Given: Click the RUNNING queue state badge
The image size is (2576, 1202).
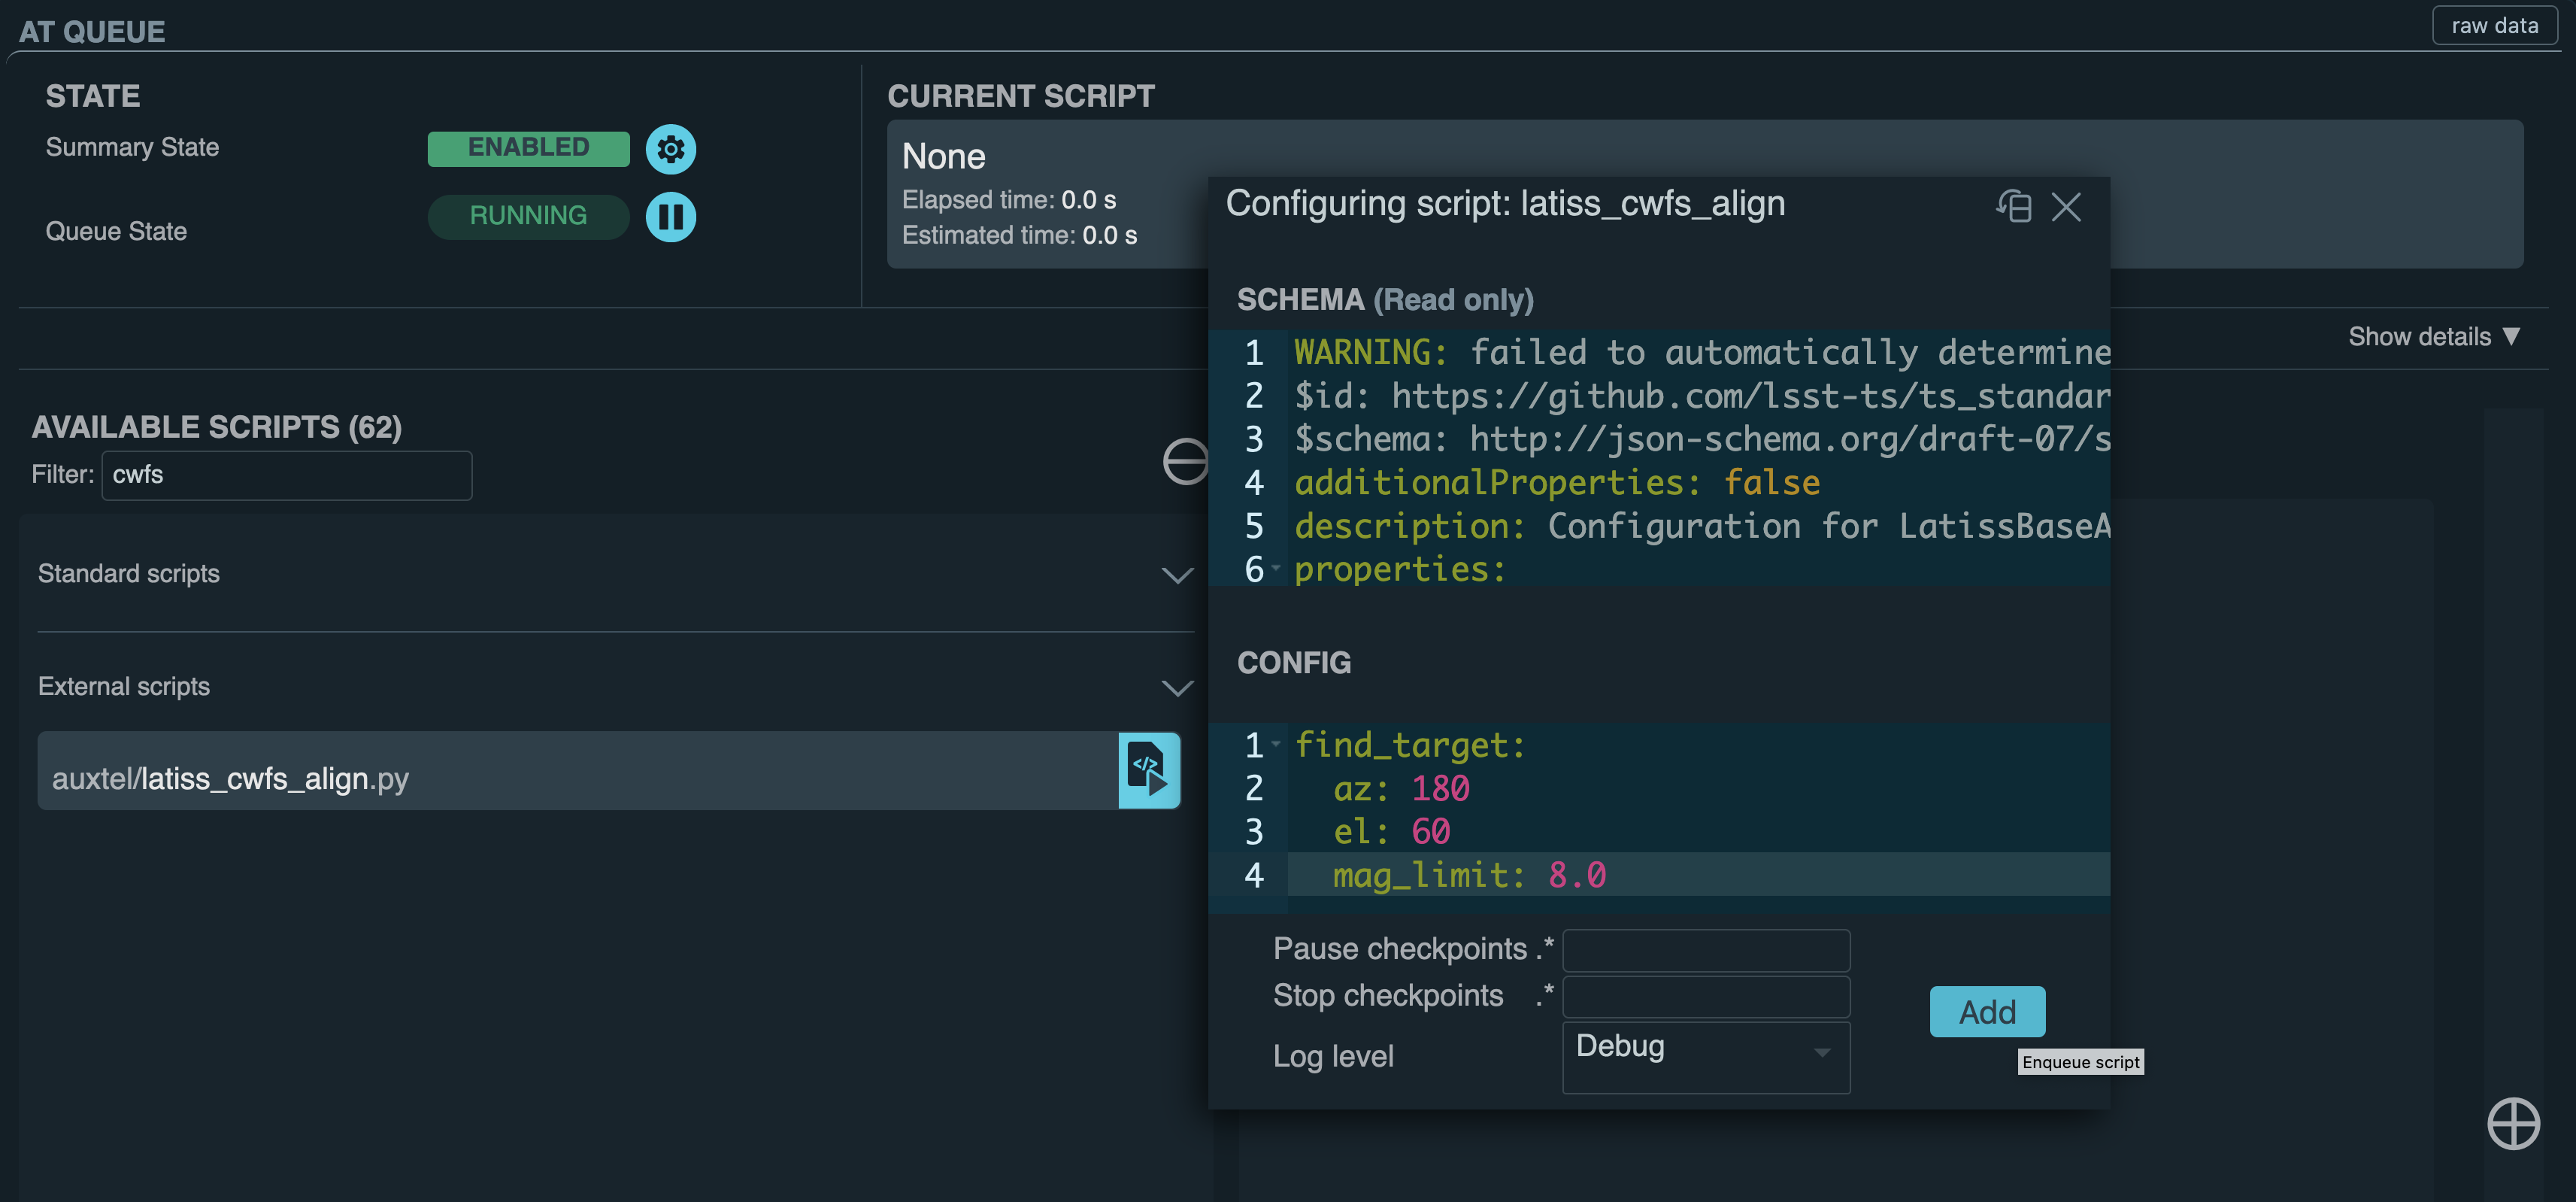Looking at the screenshot, I should (x=528, y=216).
